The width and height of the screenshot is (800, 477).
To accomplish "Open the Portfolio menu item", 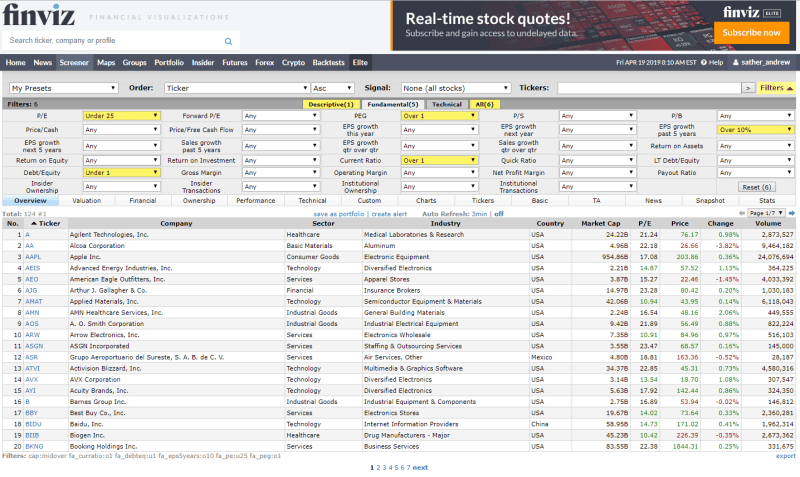I will coord(169,63).
